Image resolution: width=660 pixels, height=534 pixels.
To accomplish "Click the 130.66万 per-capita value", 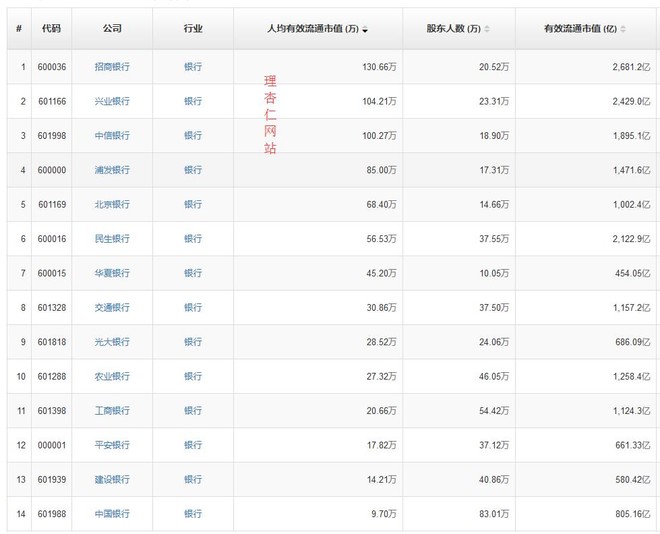I will click(x=379, y=67).
